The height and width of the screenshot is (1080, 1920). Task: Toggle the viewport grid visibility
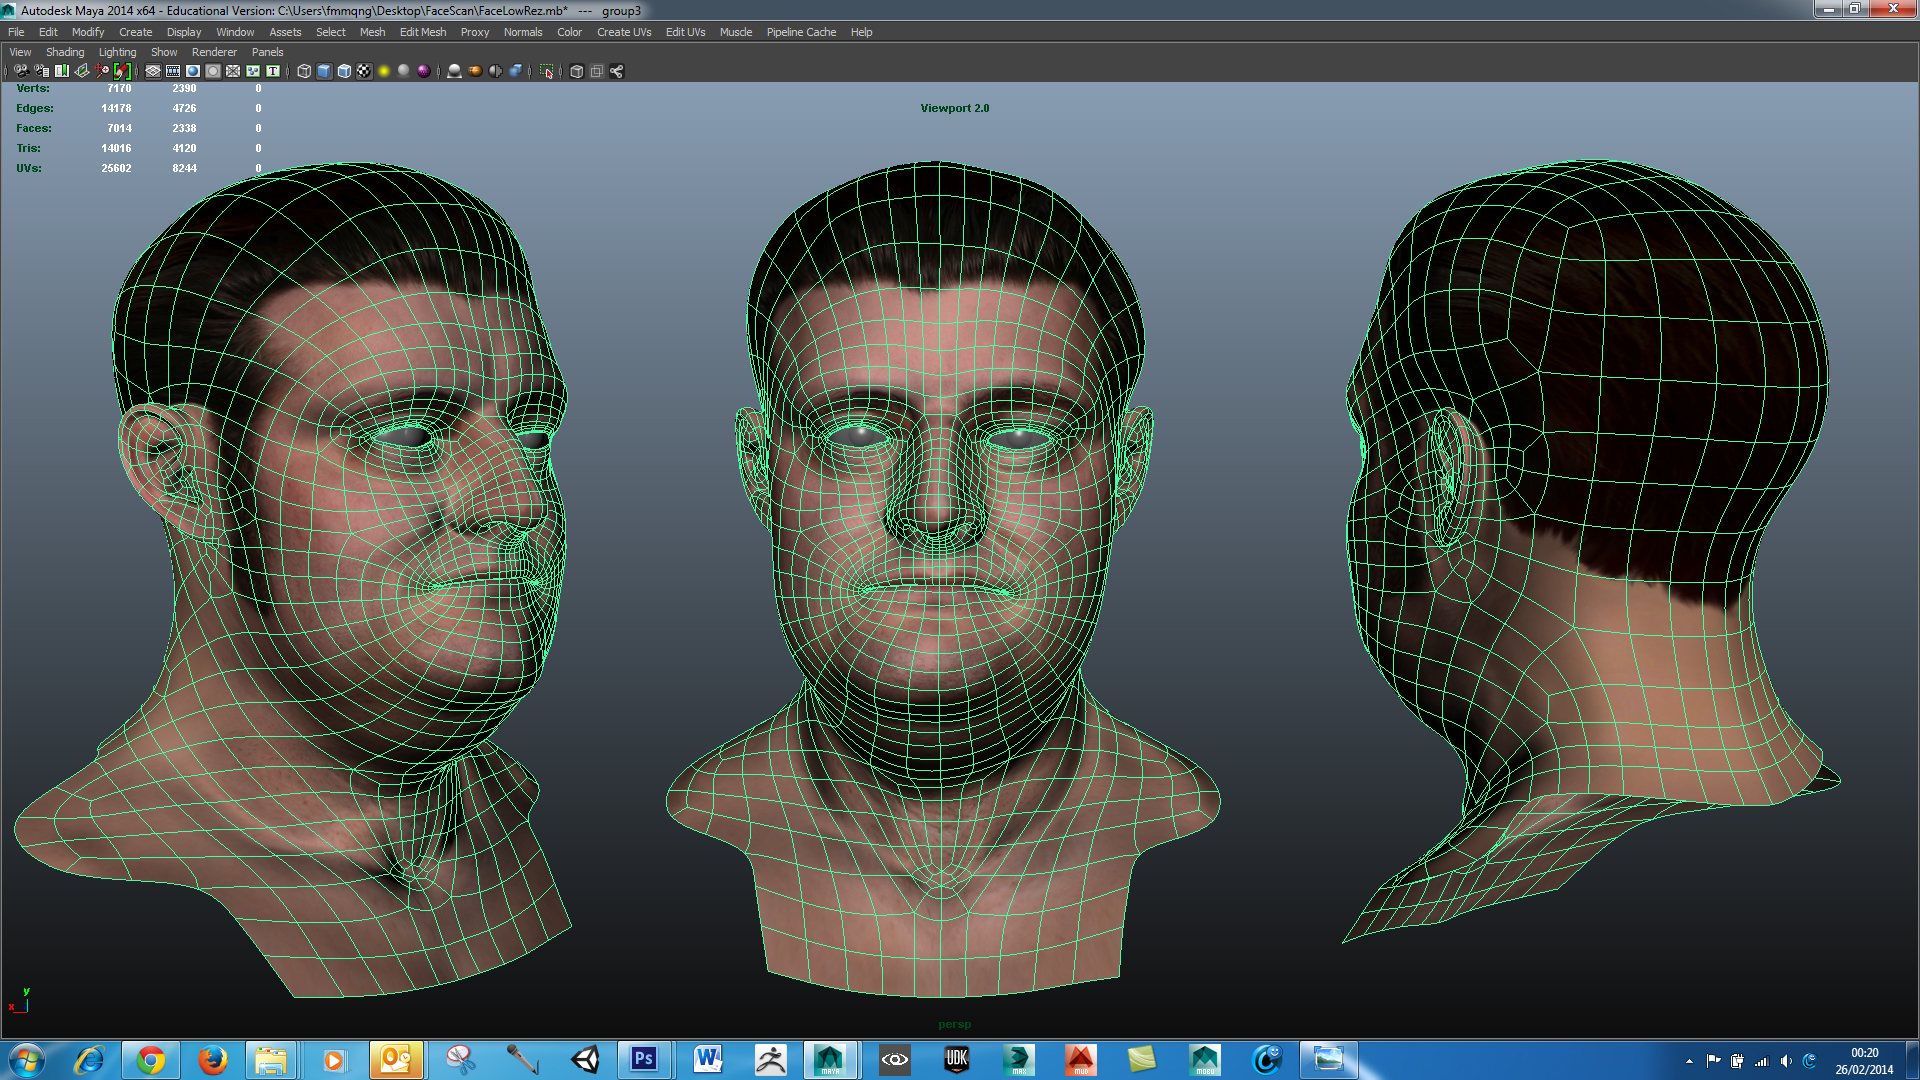coord(154,70)
